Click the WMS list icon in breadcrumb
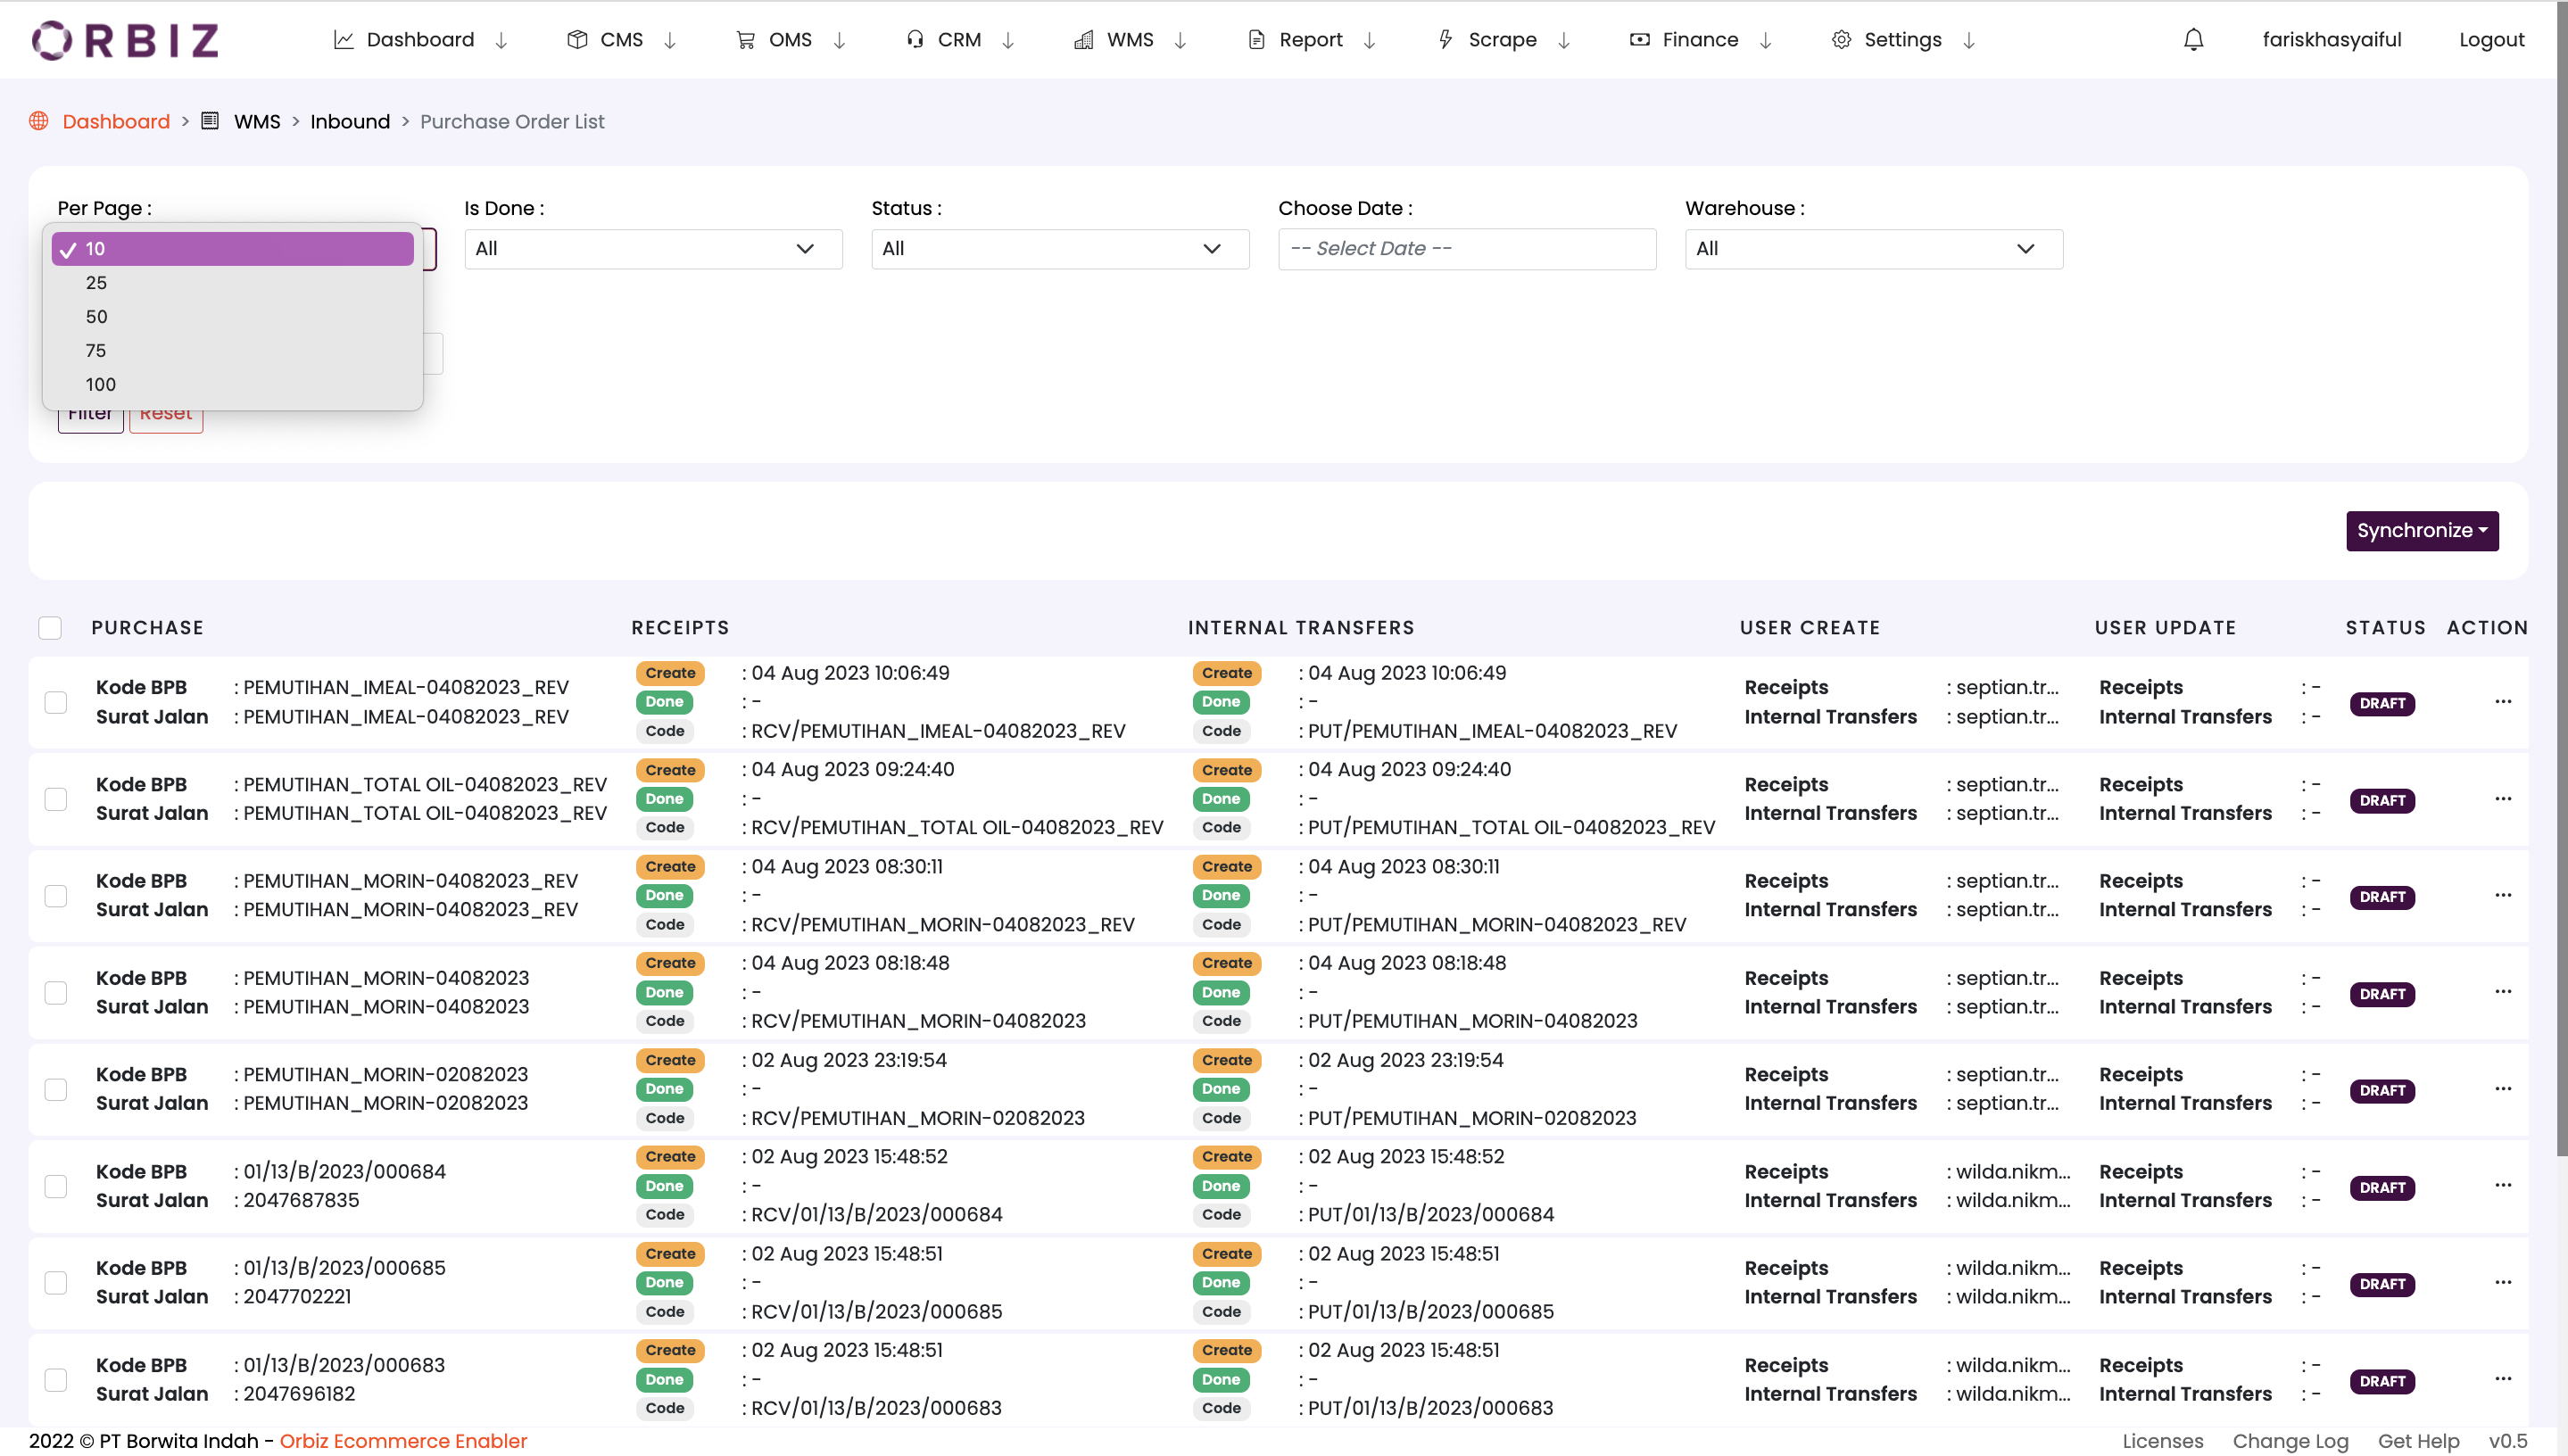The width and height of the screenshot is (2568, 1456). (210, 121)
